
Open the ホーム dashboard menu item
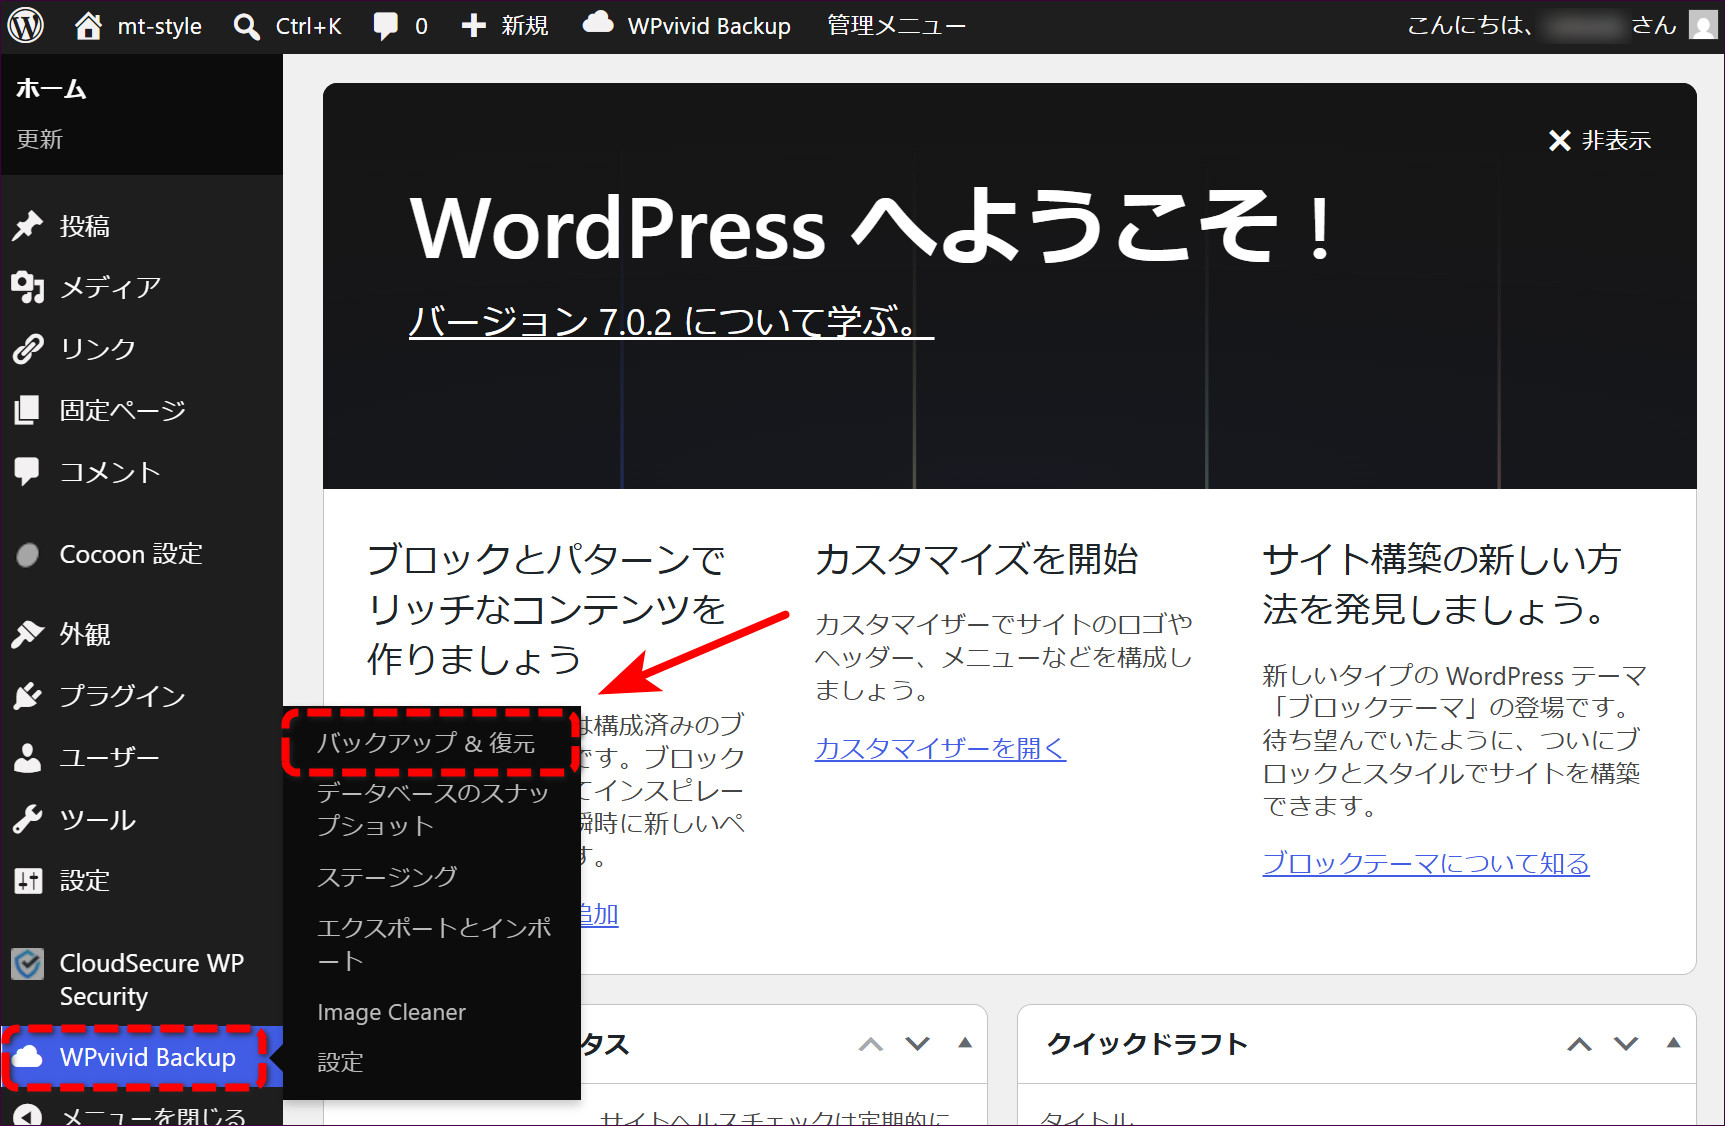click(x=51, y=89)
